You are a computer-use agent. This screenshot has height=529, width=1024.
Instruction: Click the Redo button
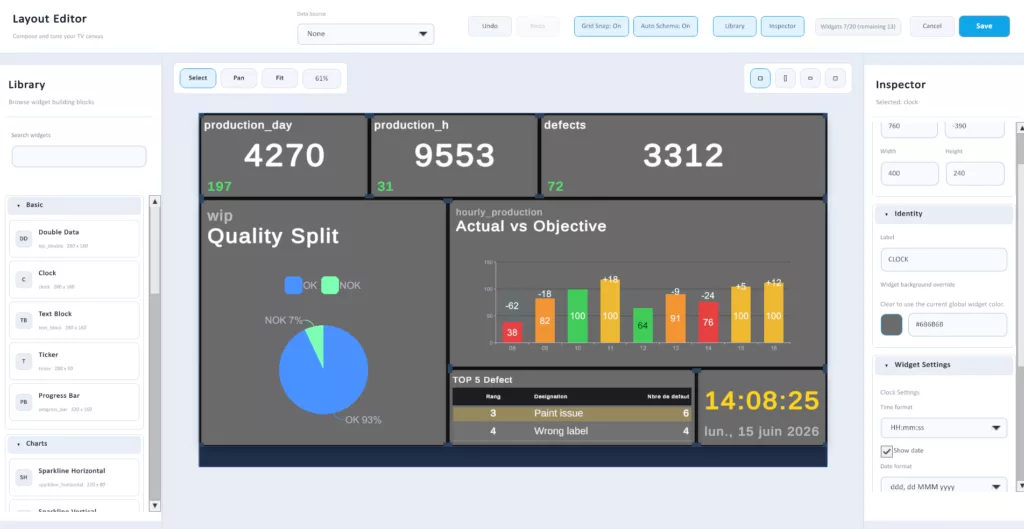537,26
